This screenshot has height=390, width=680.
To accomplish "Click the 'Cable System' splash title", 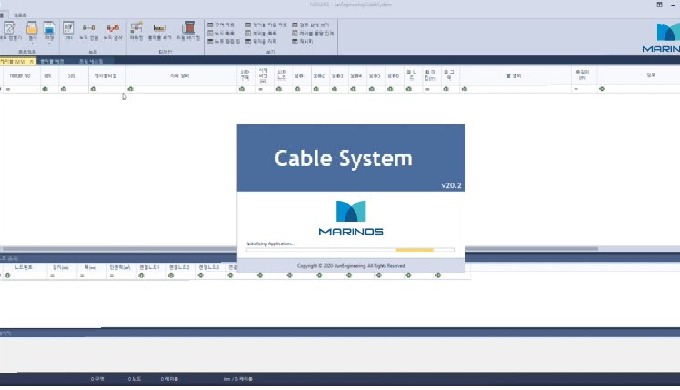I will [x=343, y=158].
